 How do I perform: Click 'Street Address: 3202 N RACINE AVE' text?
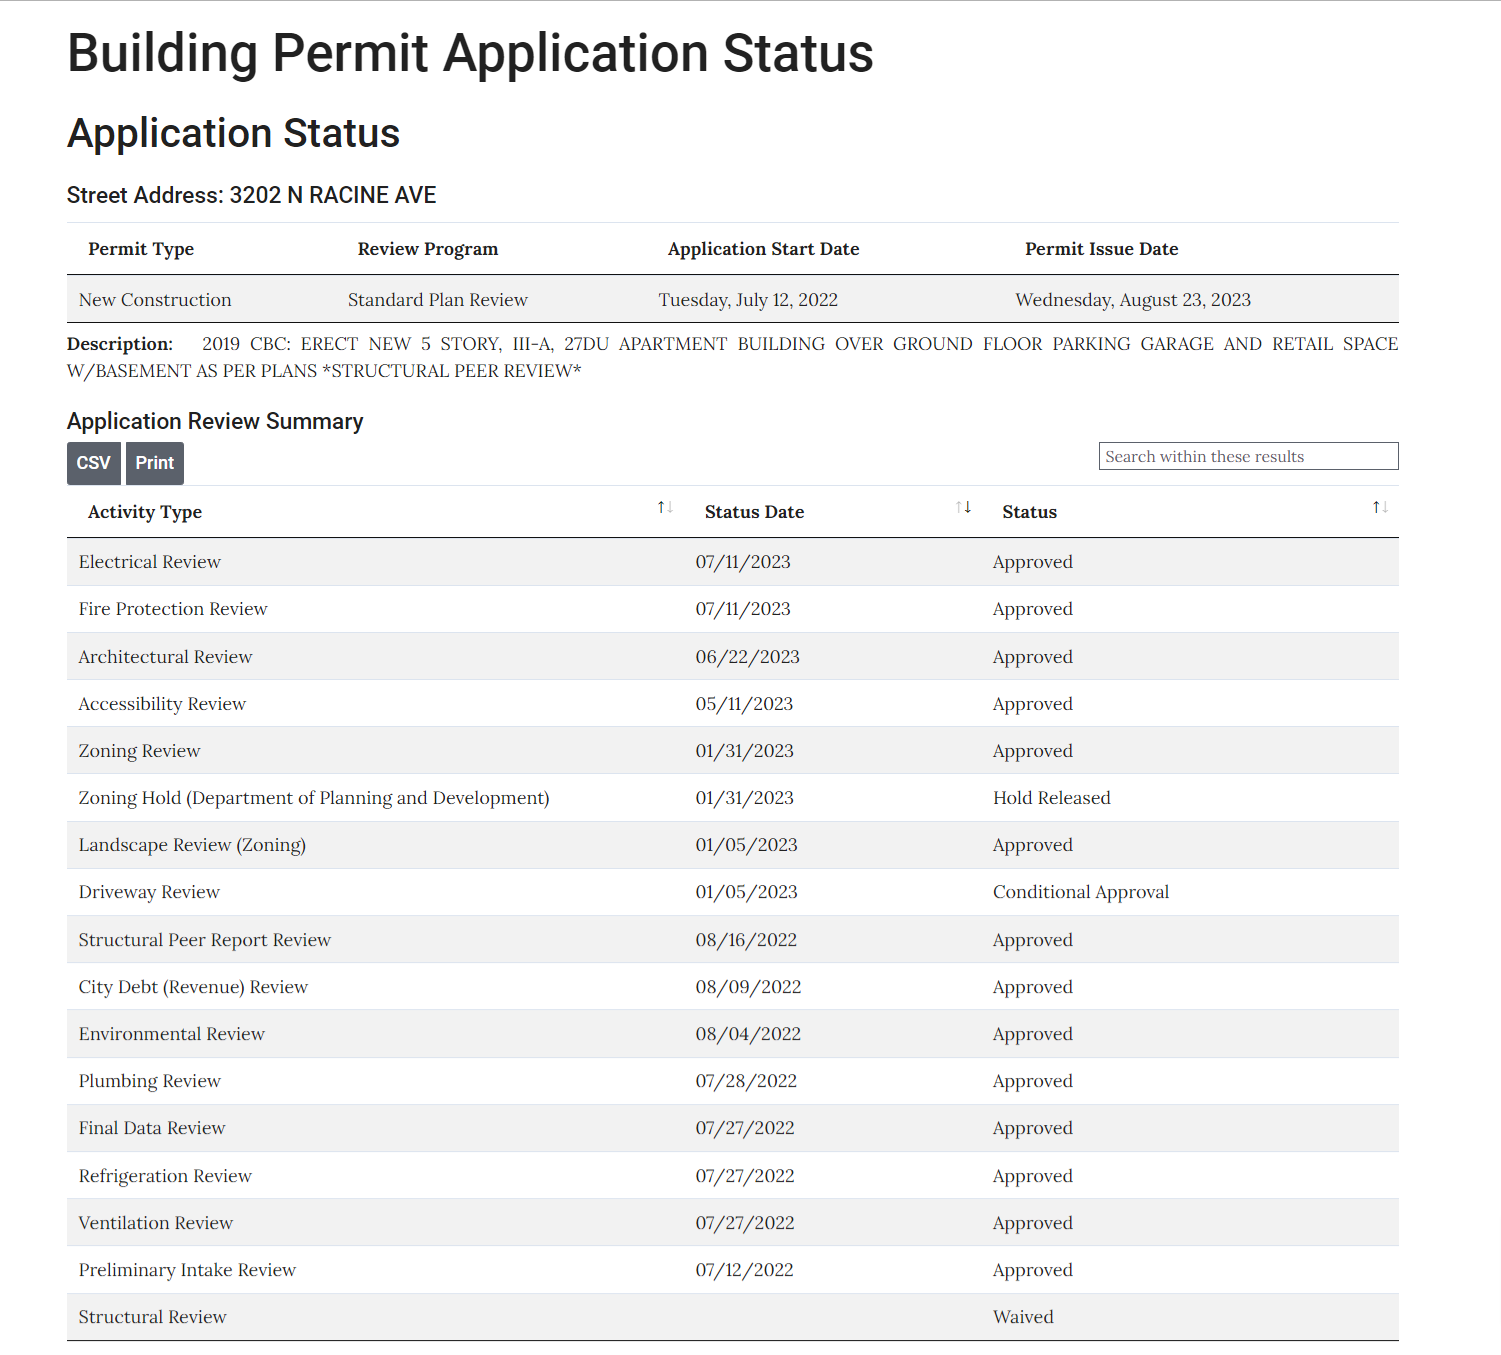[252, 195]
